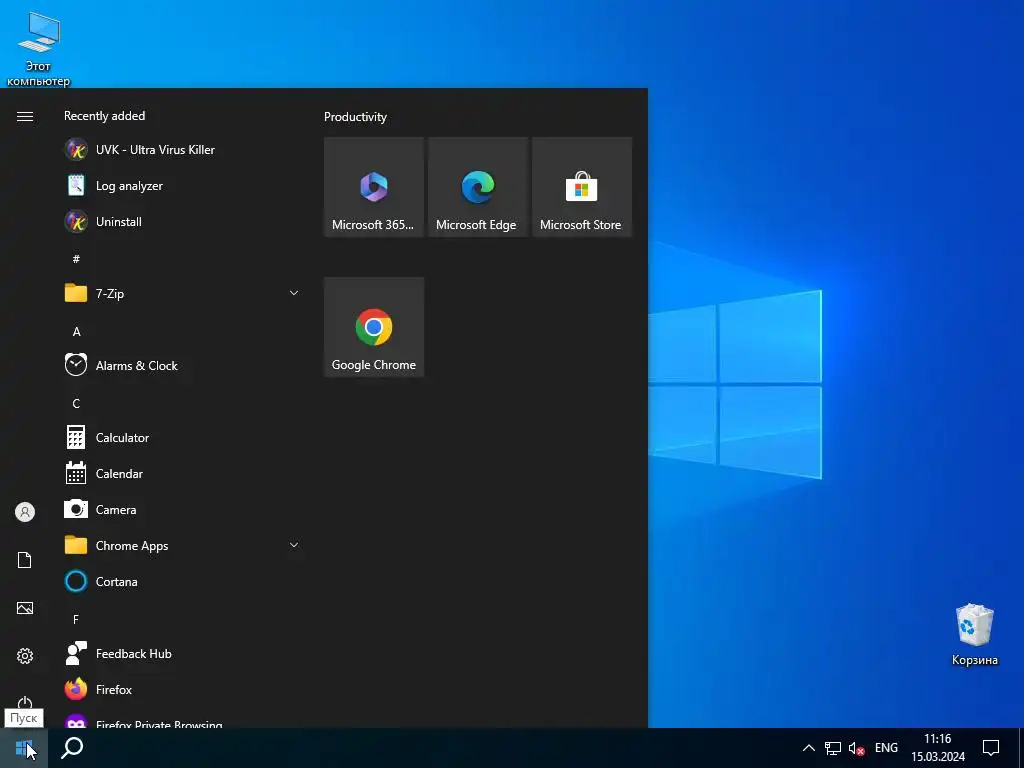1024x768 pixels.
Task: Open the taskbar search magnifier
Action: click(72, 748)
